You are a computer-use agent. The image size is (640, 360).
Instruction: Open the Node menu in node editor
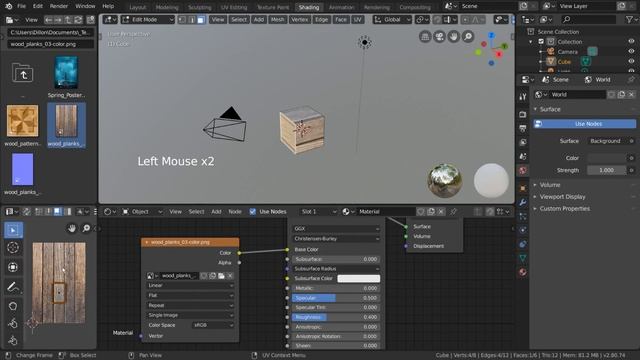click(235, 211)
